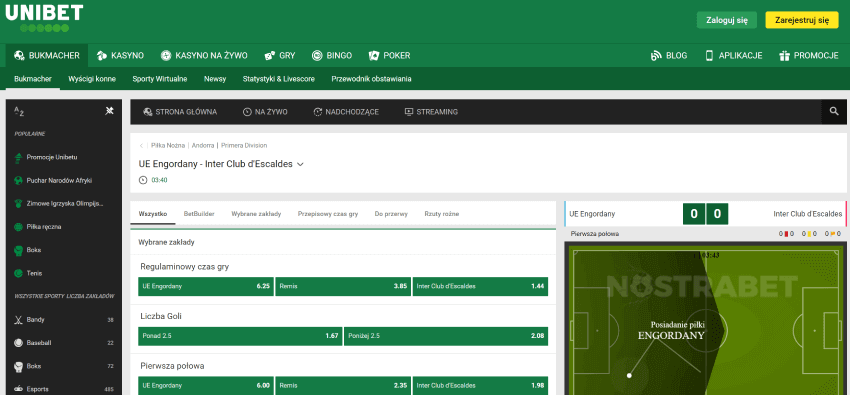Open Wyścigi konne submenu
The height and width of the screenshot is (395, 850).
point(92,79)
